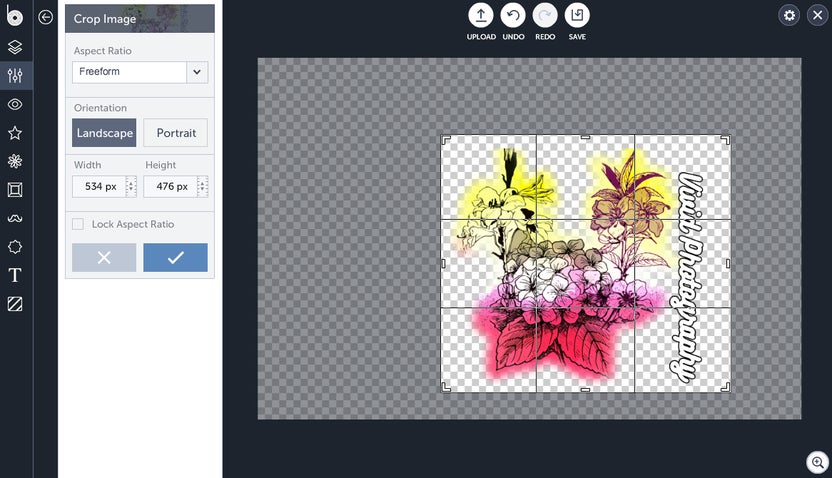Click the Lock Aspect Ratio label
The width and height of the screenshot is (832, 478).
pos(133,224)
